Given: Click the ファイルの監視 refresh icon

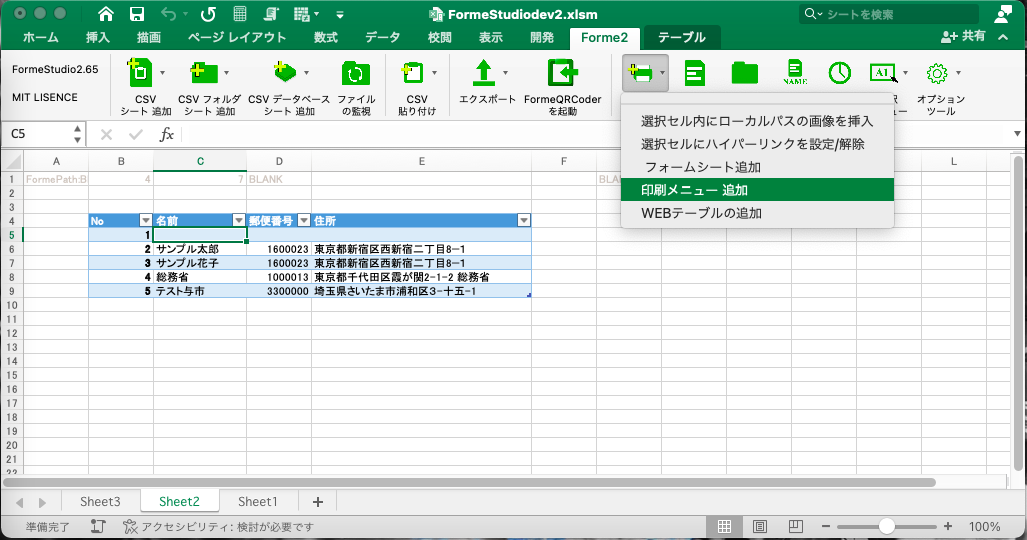Looking at the screenshot, I should coord(355,74).
